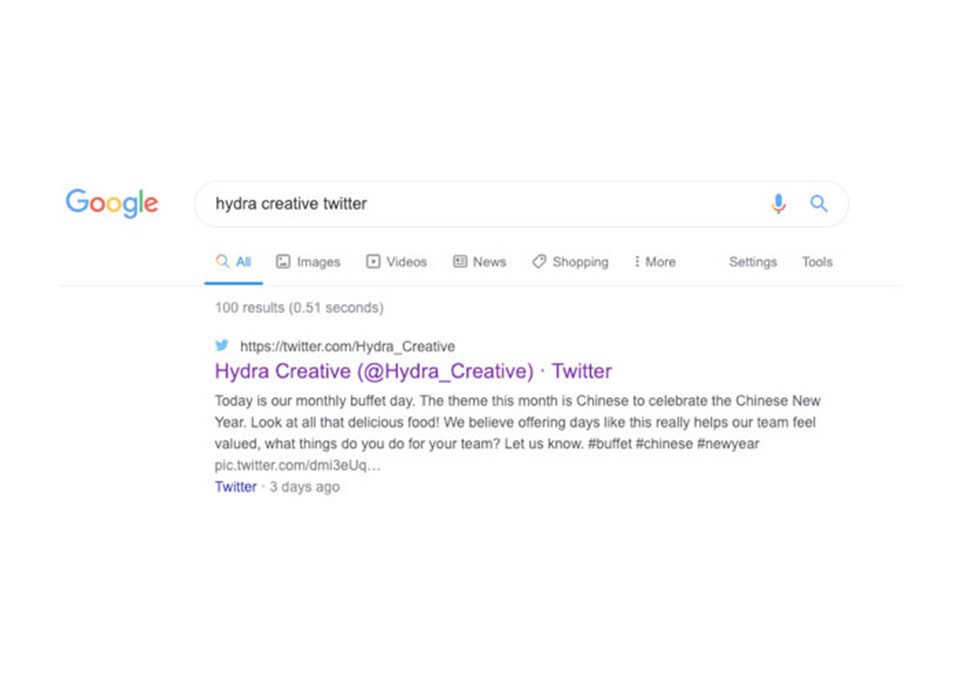Click the Shopping tab label

coord(580,262)
